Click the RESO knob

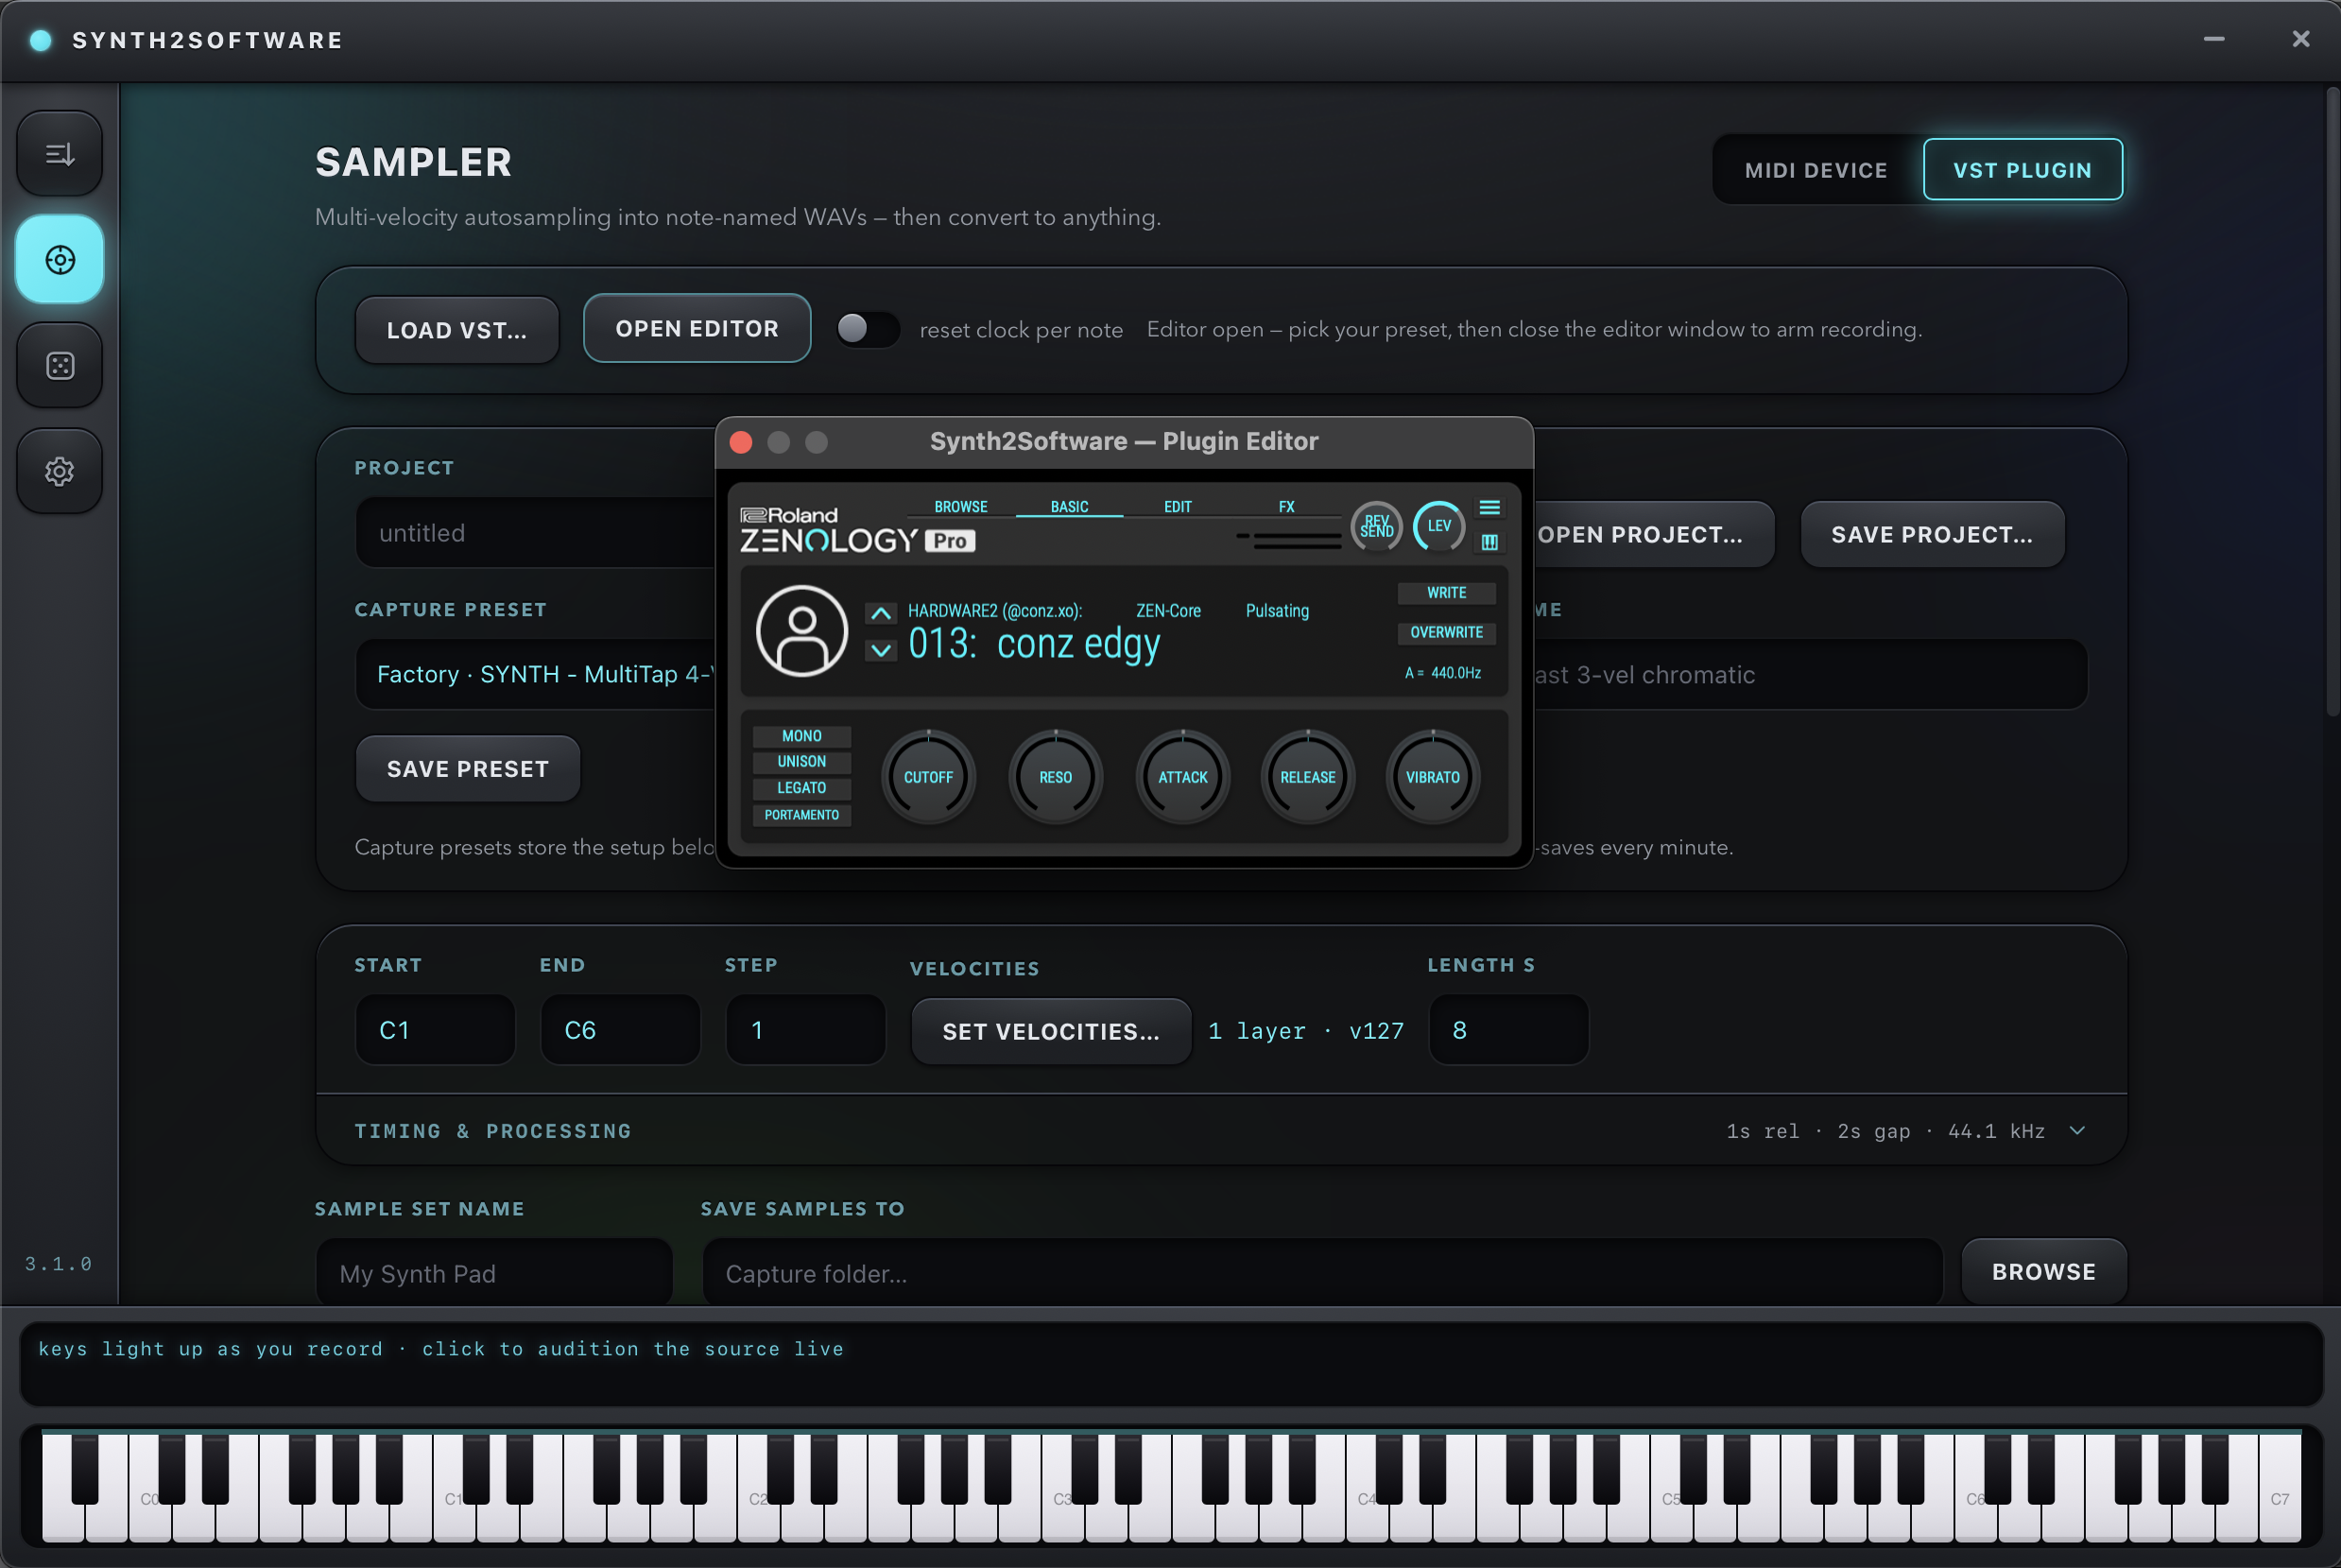point(1055,777)
